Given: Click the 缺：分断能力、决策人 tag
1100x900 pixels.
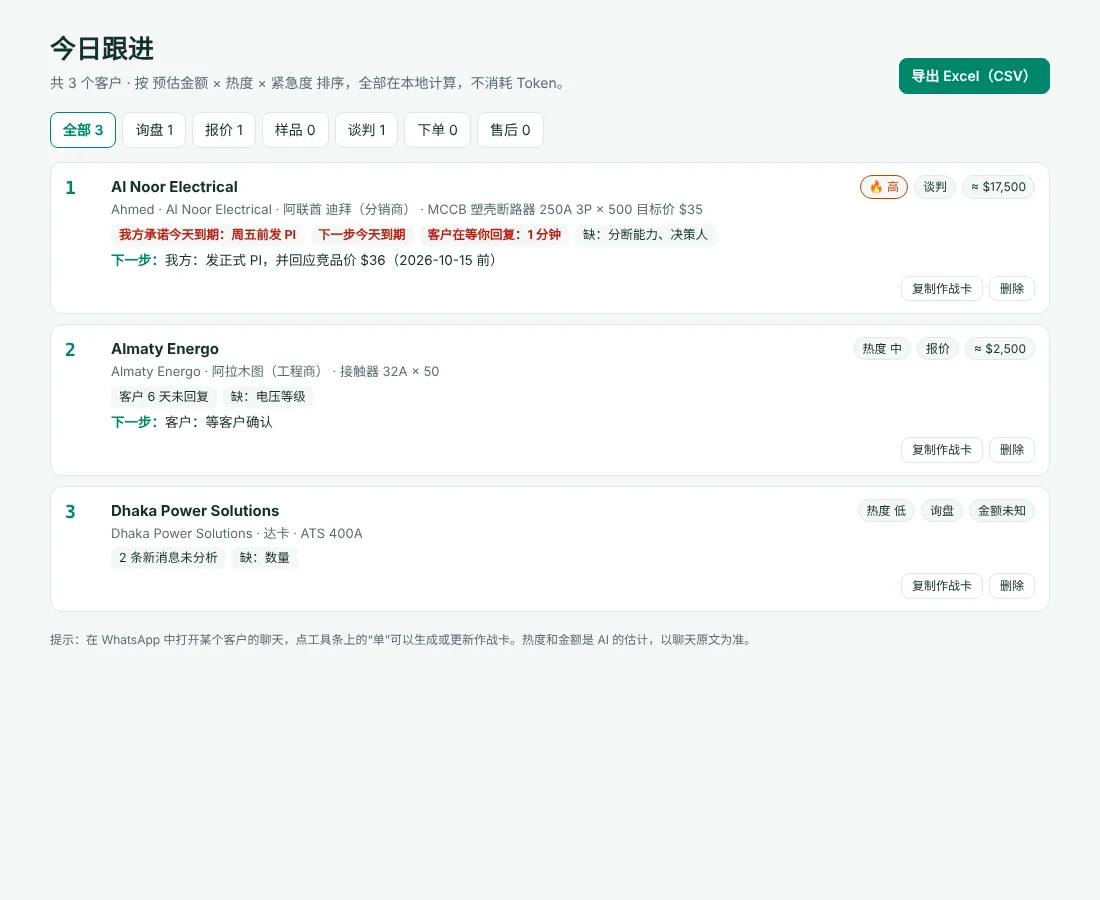Looking at the screenshot, I should [645, 234].
